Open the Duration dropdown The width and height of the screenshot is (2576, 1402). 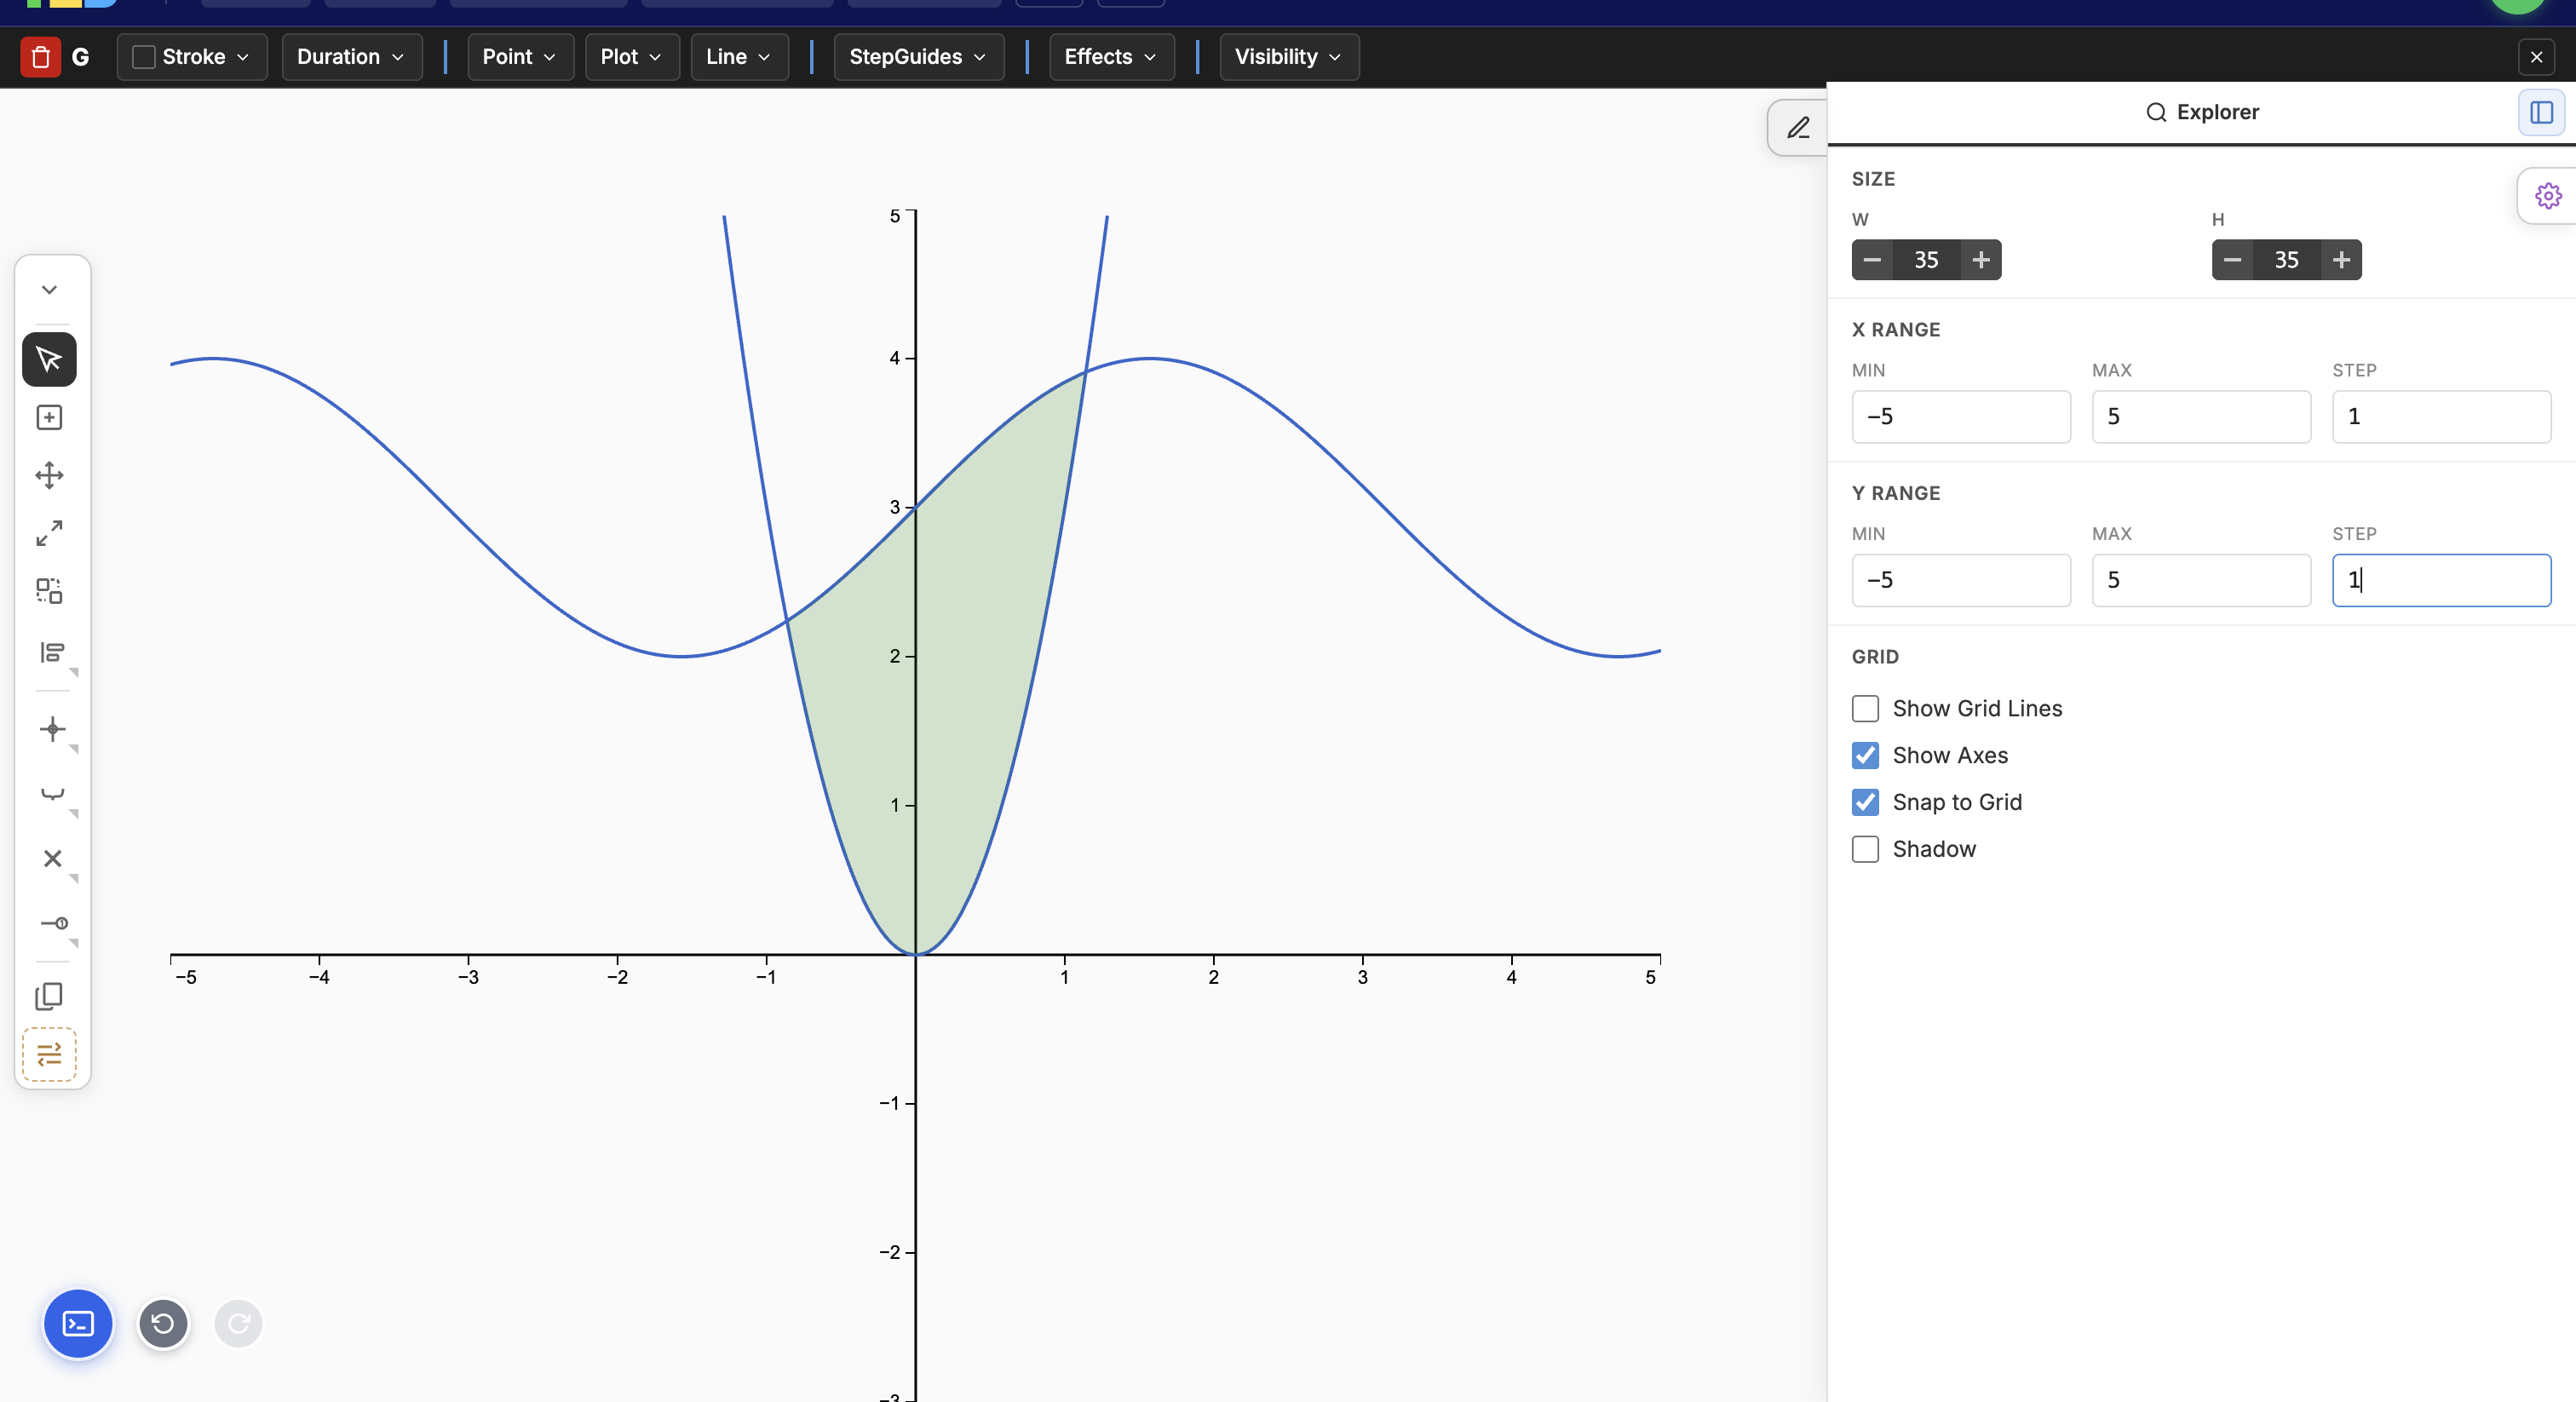point(352,57)
